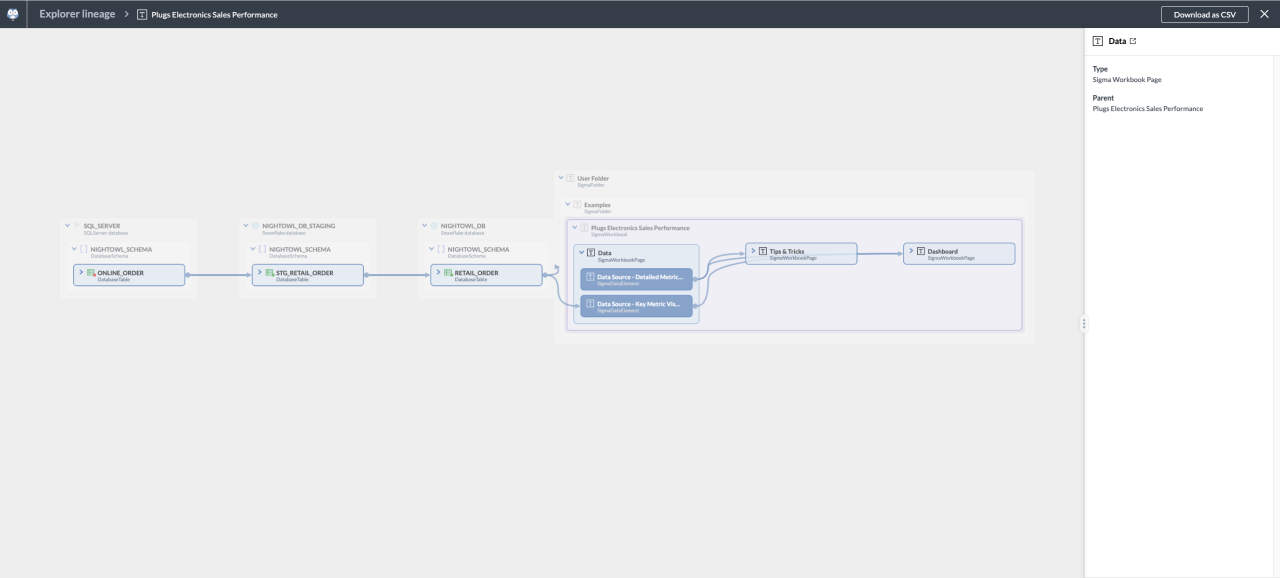1280x578 pixels.
Task: Select the Data Source - Detailed Metric element
Action: coord(636,279)
